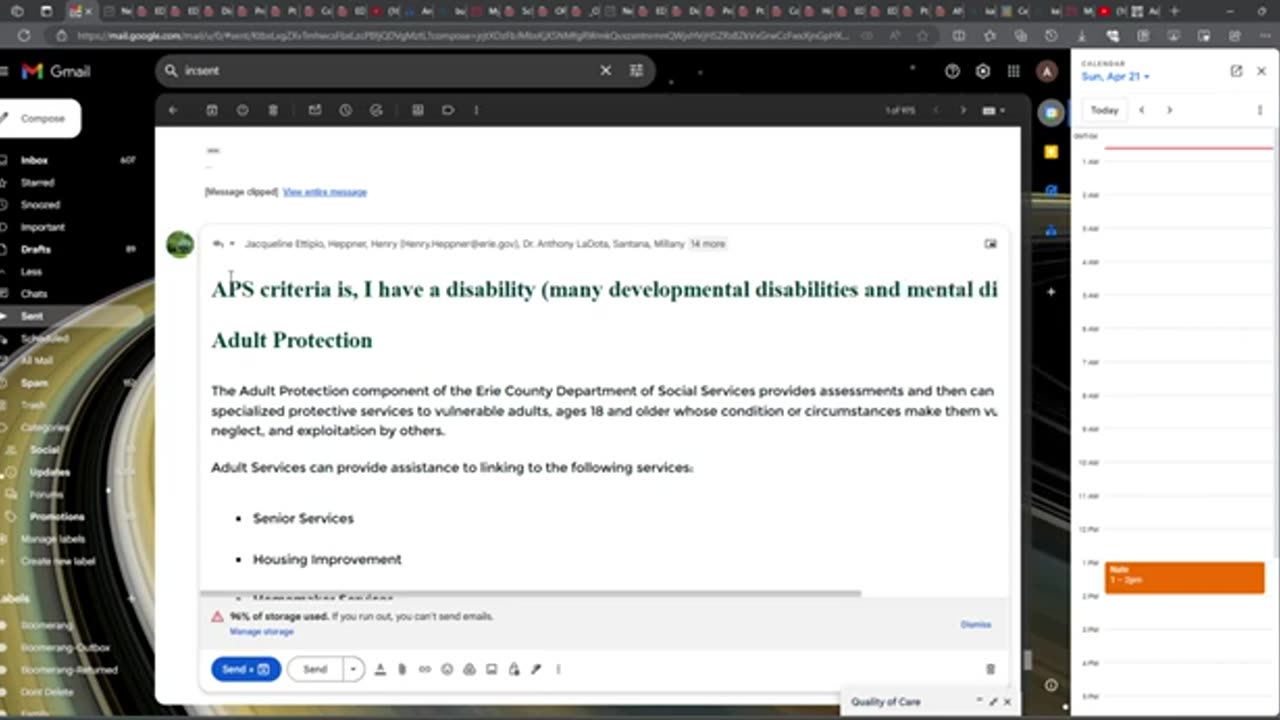Open more send options dropdown arrow
The width and height of the screenshot is (1280, 720).
coord(353,669)
